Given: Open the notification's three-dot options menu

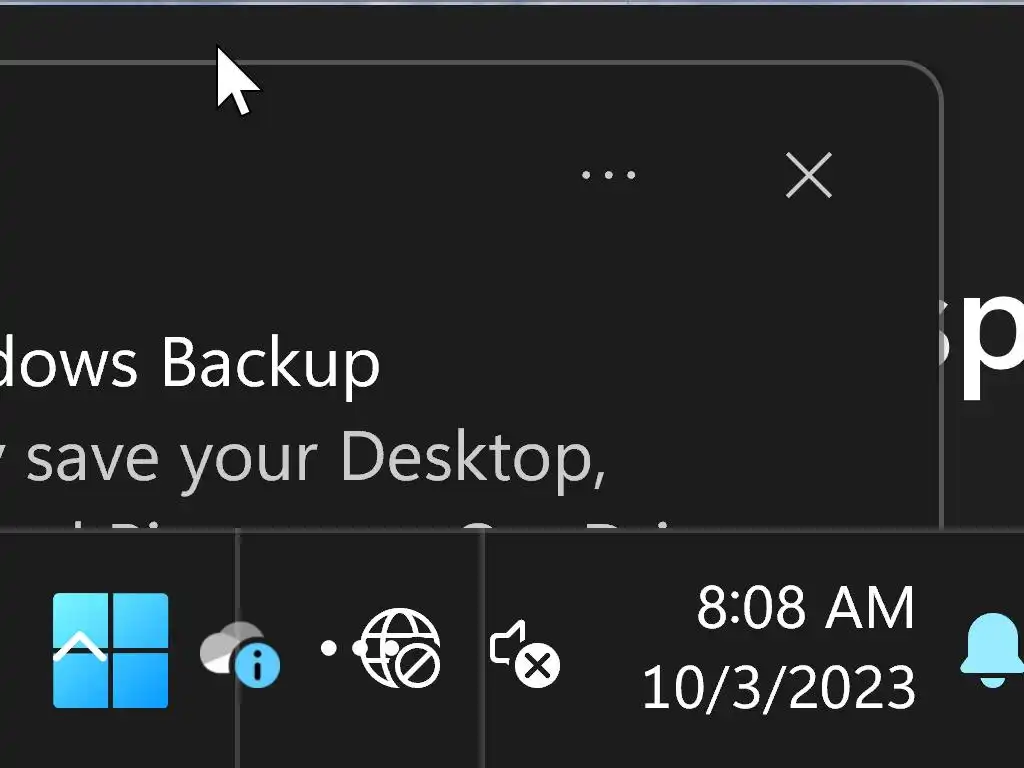Looking at the screenshot, I should click(608, 176).
